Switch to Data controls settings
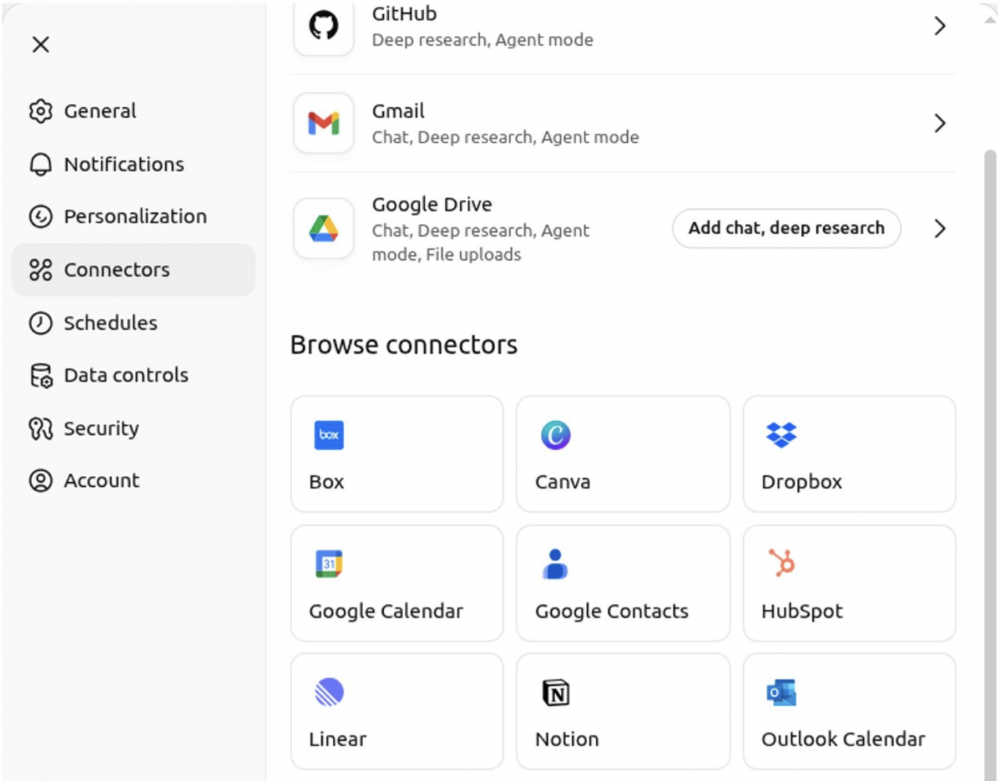 (x=125, y=376)
